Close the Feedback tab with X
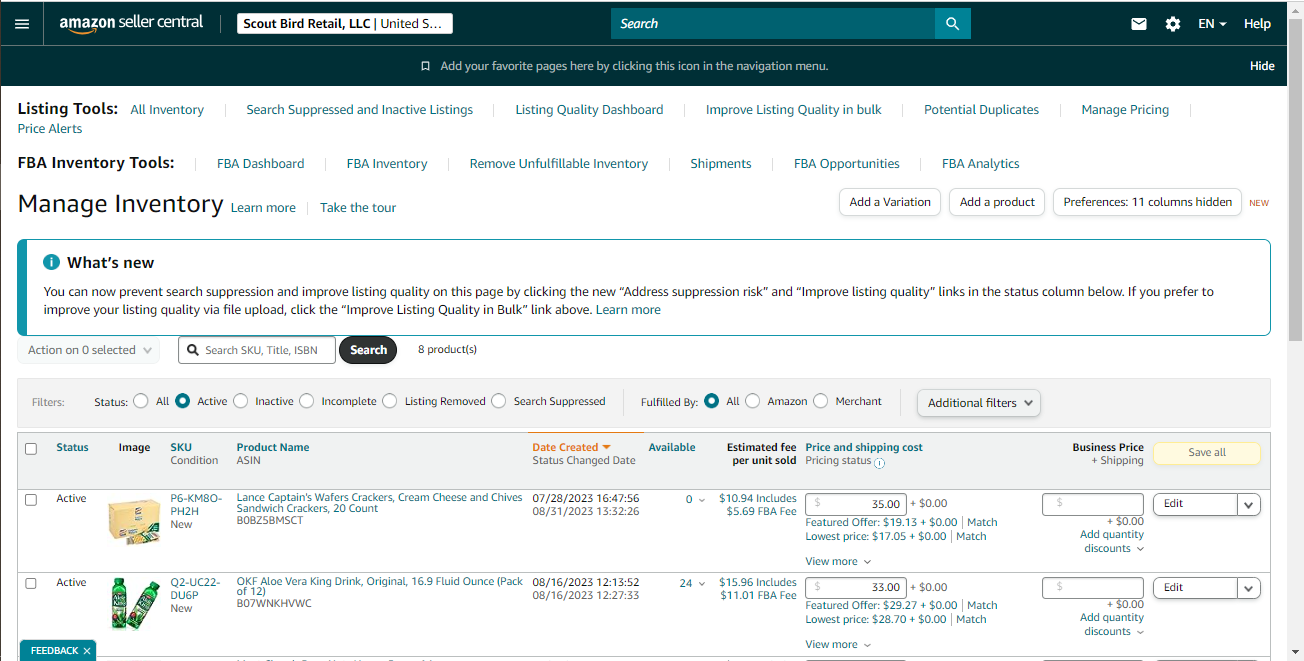1304x661 pixels. point(87,651)
